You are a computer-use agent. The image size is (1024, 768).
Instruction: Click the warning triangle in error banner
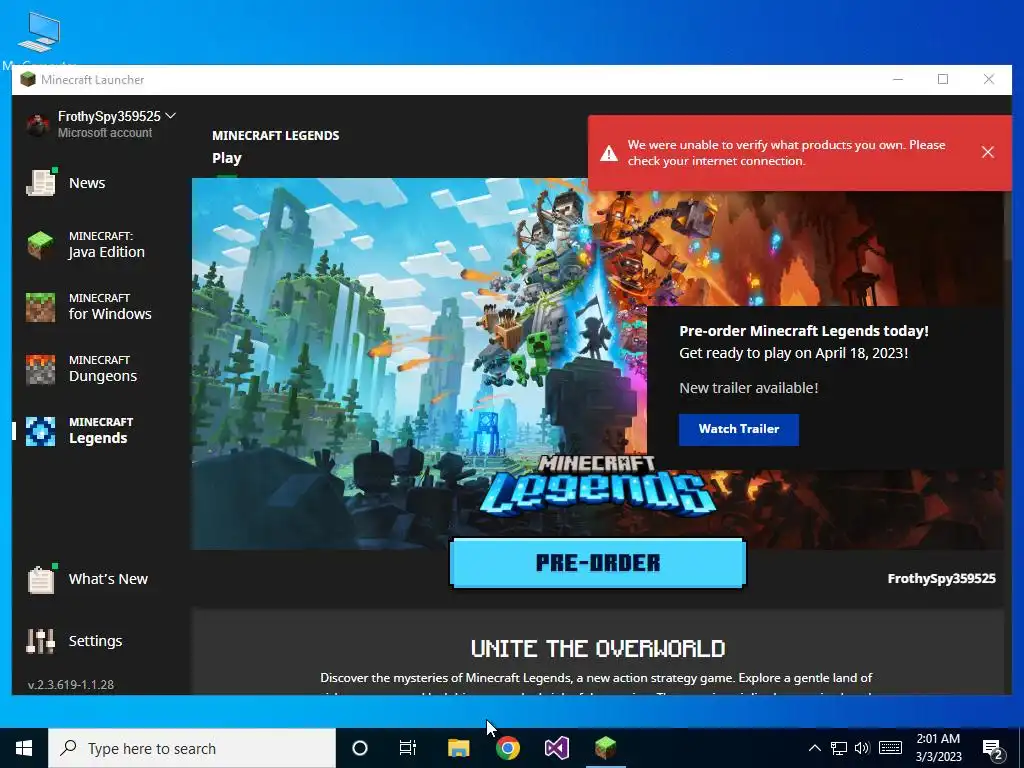[x=609, y=153]
